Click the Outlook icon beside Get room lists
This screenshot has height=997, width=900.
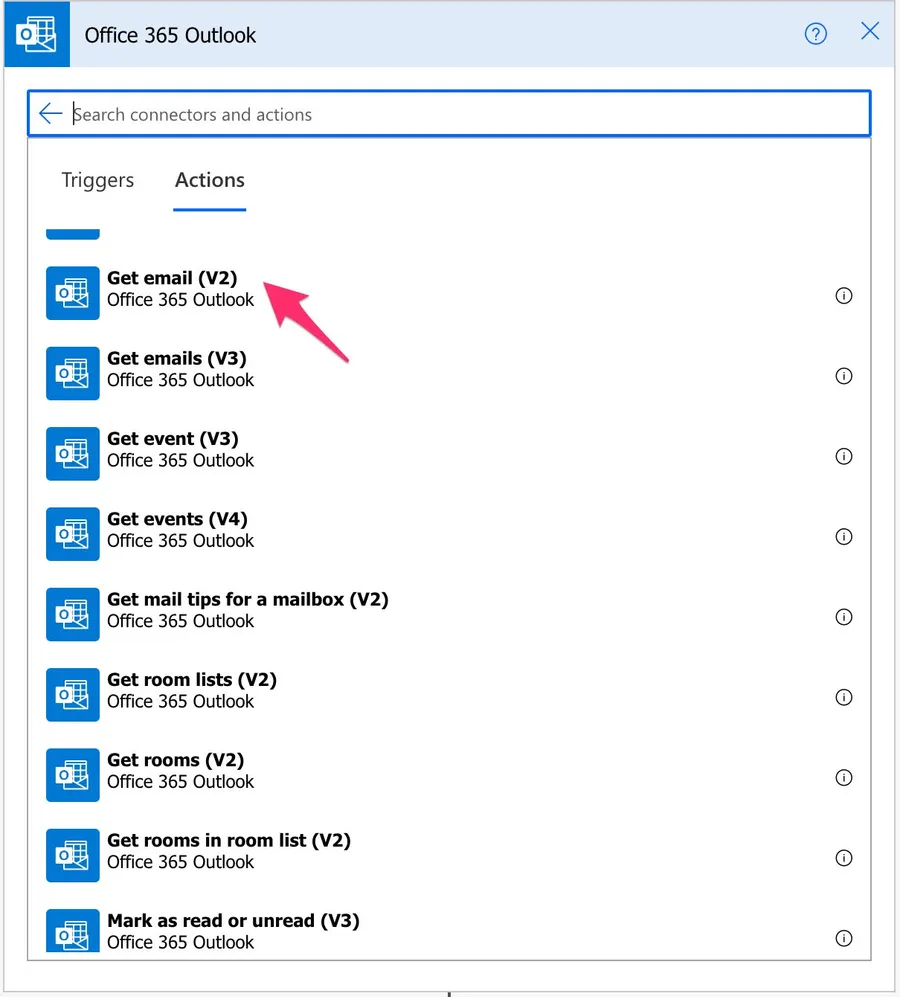point(73,695)
